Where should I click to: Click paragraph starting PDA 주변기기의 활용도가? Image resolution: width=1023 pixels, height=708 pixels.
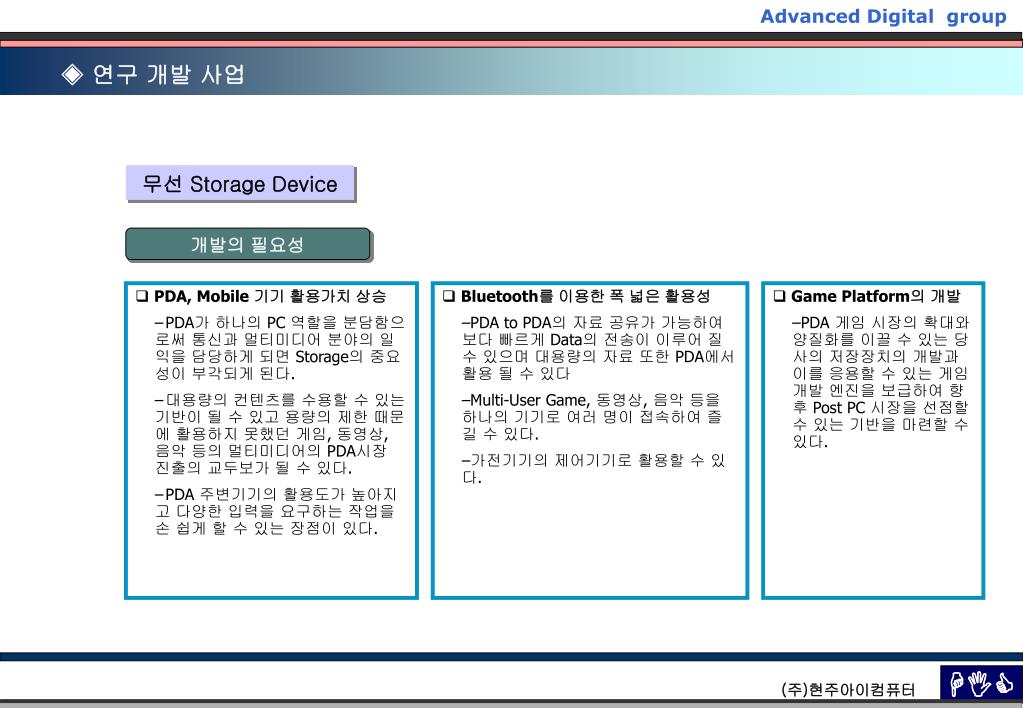click(x=275, y=512)
